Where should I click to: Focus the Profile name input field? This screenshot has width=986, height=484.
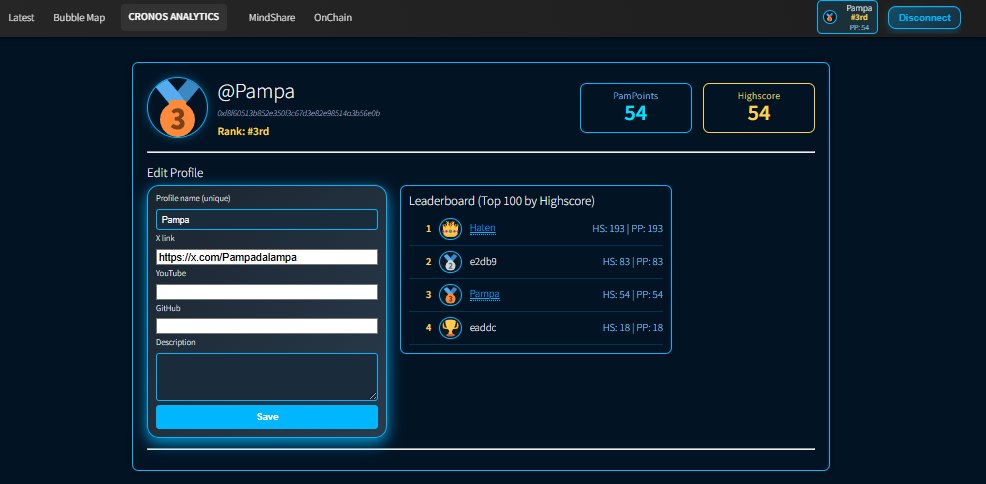(x=267, y=219)
